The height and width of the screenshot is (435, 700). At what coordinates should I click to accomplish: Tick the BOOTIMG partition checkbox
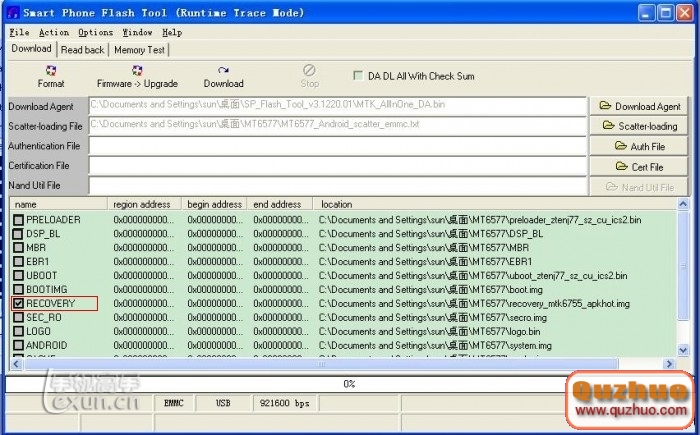pos(18,289)
